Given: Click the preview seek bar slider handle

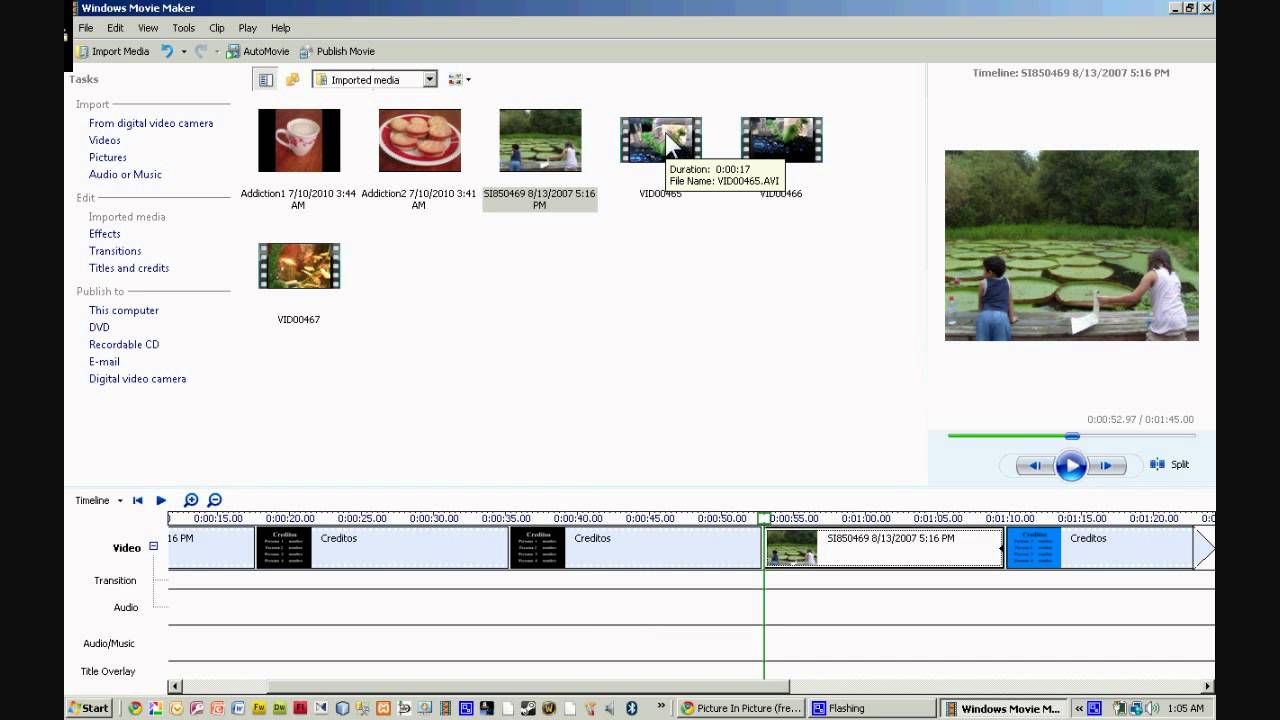Looking at the screenshot, I should pyautogui.click(x=1072, y=436).
